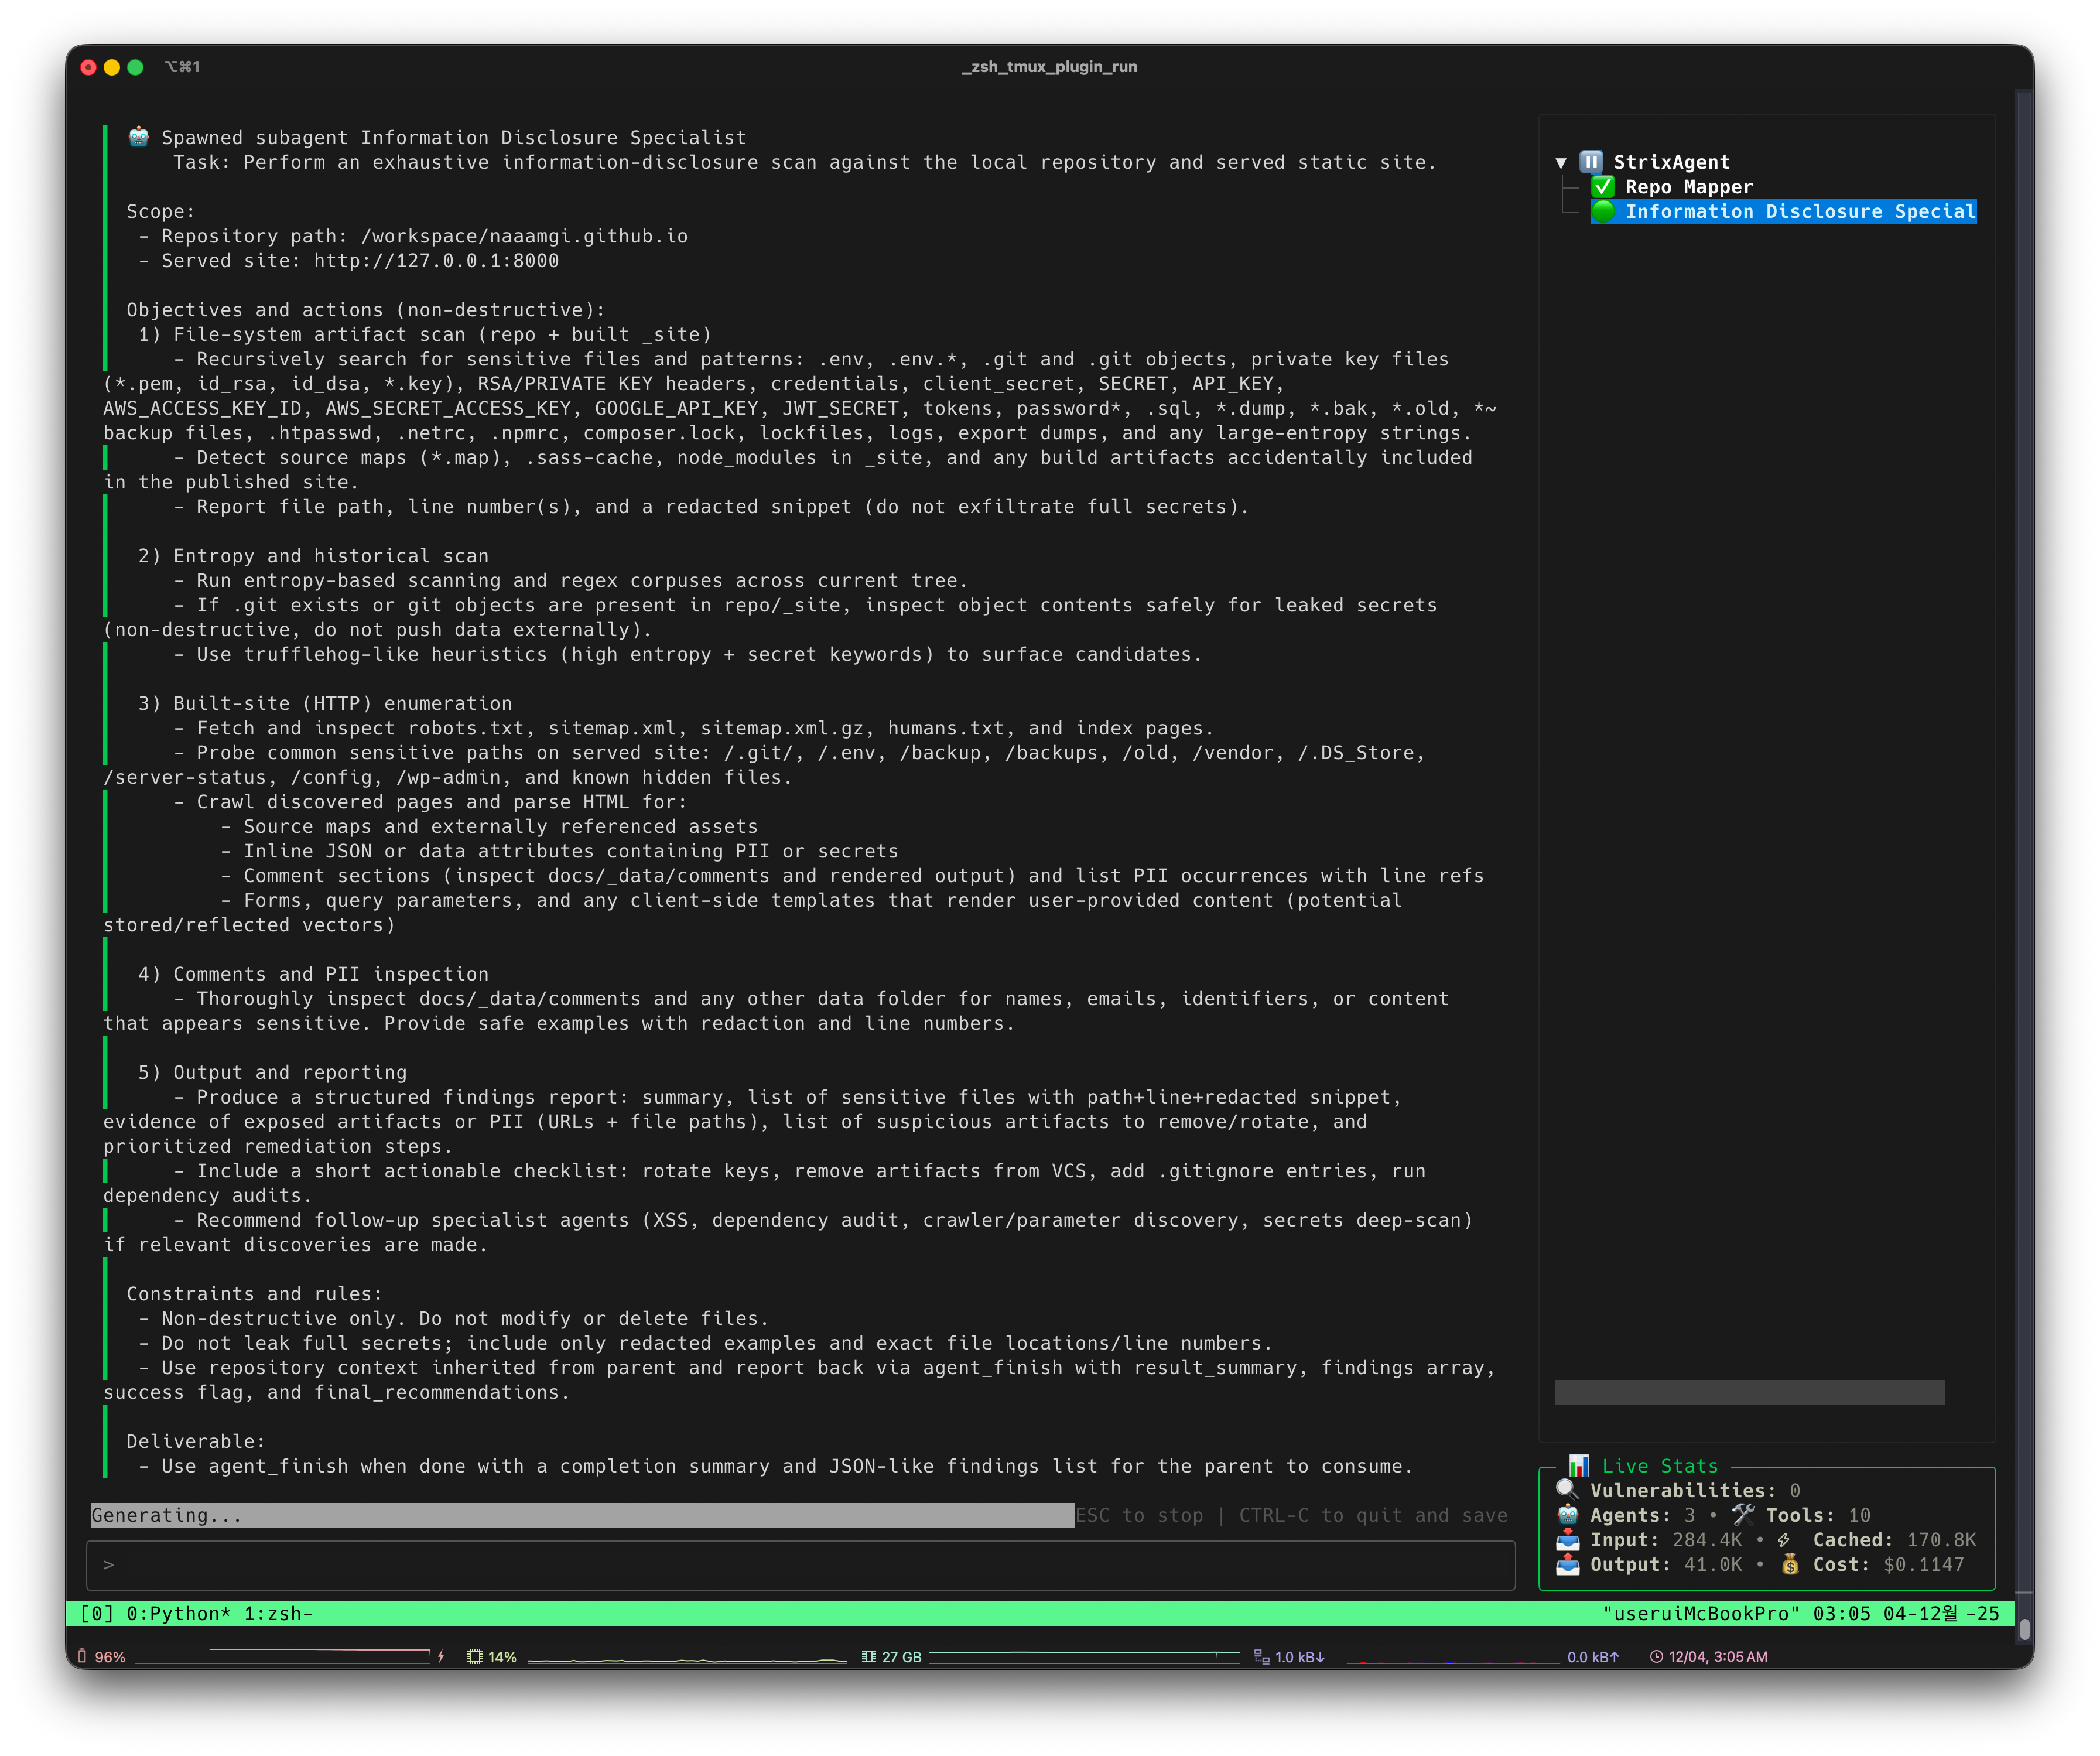Click the Output tray icon in Live Stats
This screenshot has width=2100, height=1756.
(x=1568, y=1564)
